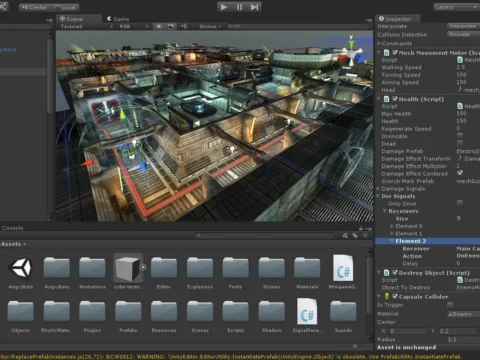The height and width of the screenshot is (360, 480).
Task: Open the RGB render mode dropdown
Action: [133, 26]
